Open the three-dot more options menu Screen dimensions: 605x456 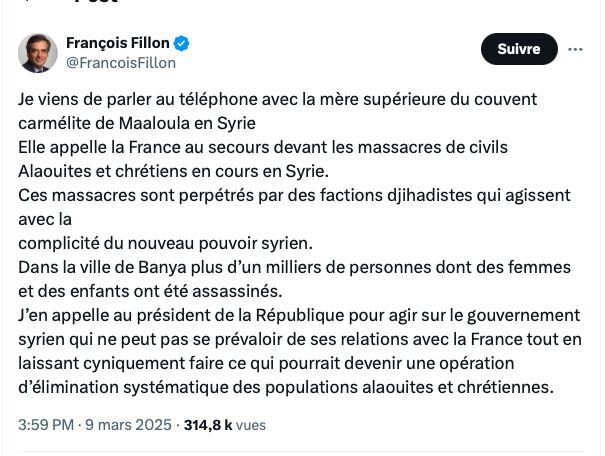click(x=575, y=49)
